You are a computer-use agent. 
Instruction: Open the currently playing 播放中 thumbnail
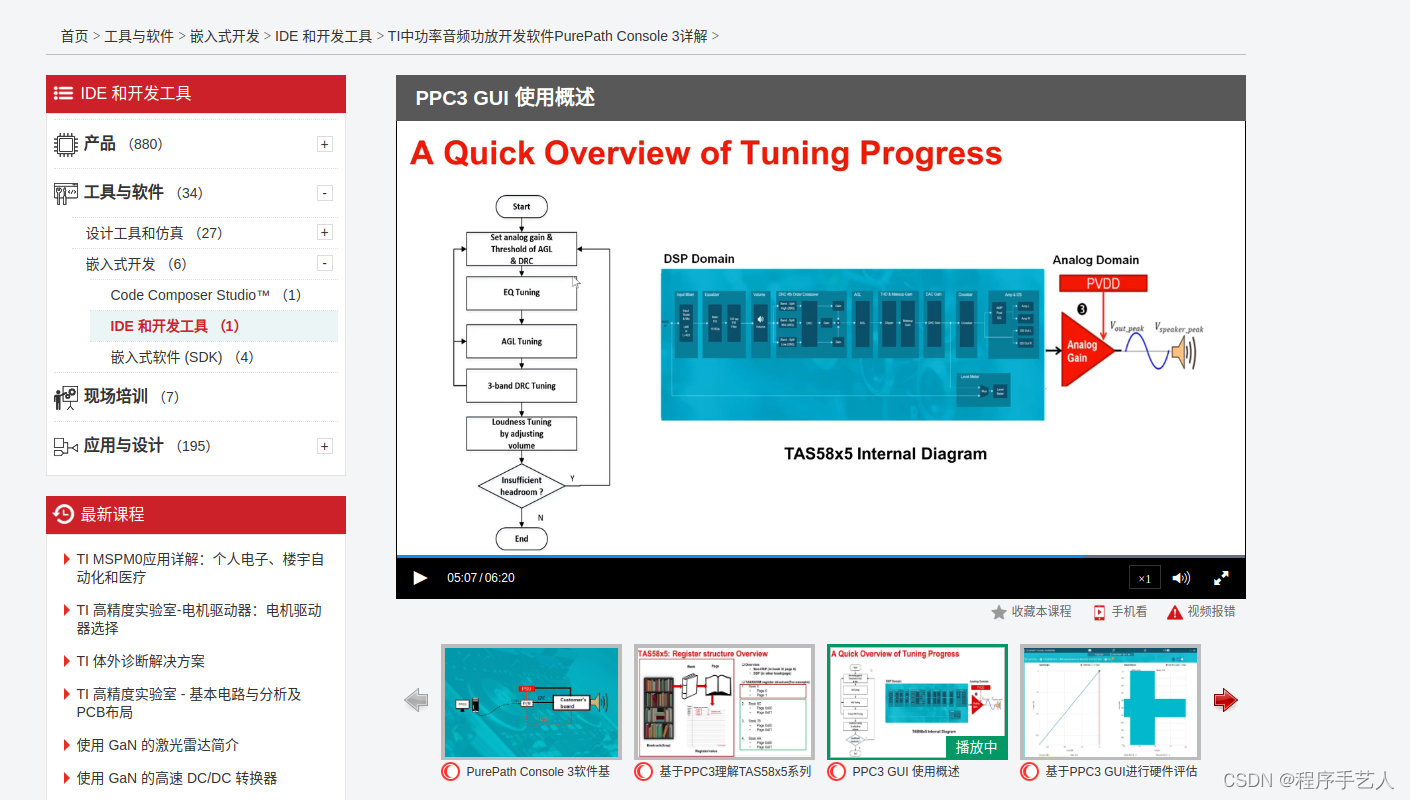[x=917, y=702]
